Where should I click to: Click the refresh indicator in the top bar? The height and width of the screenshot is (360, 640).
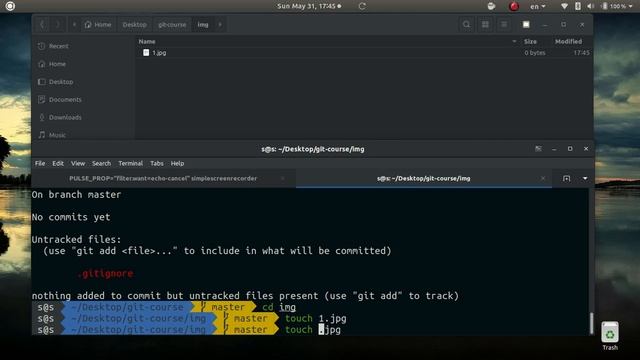pos(362,6)
